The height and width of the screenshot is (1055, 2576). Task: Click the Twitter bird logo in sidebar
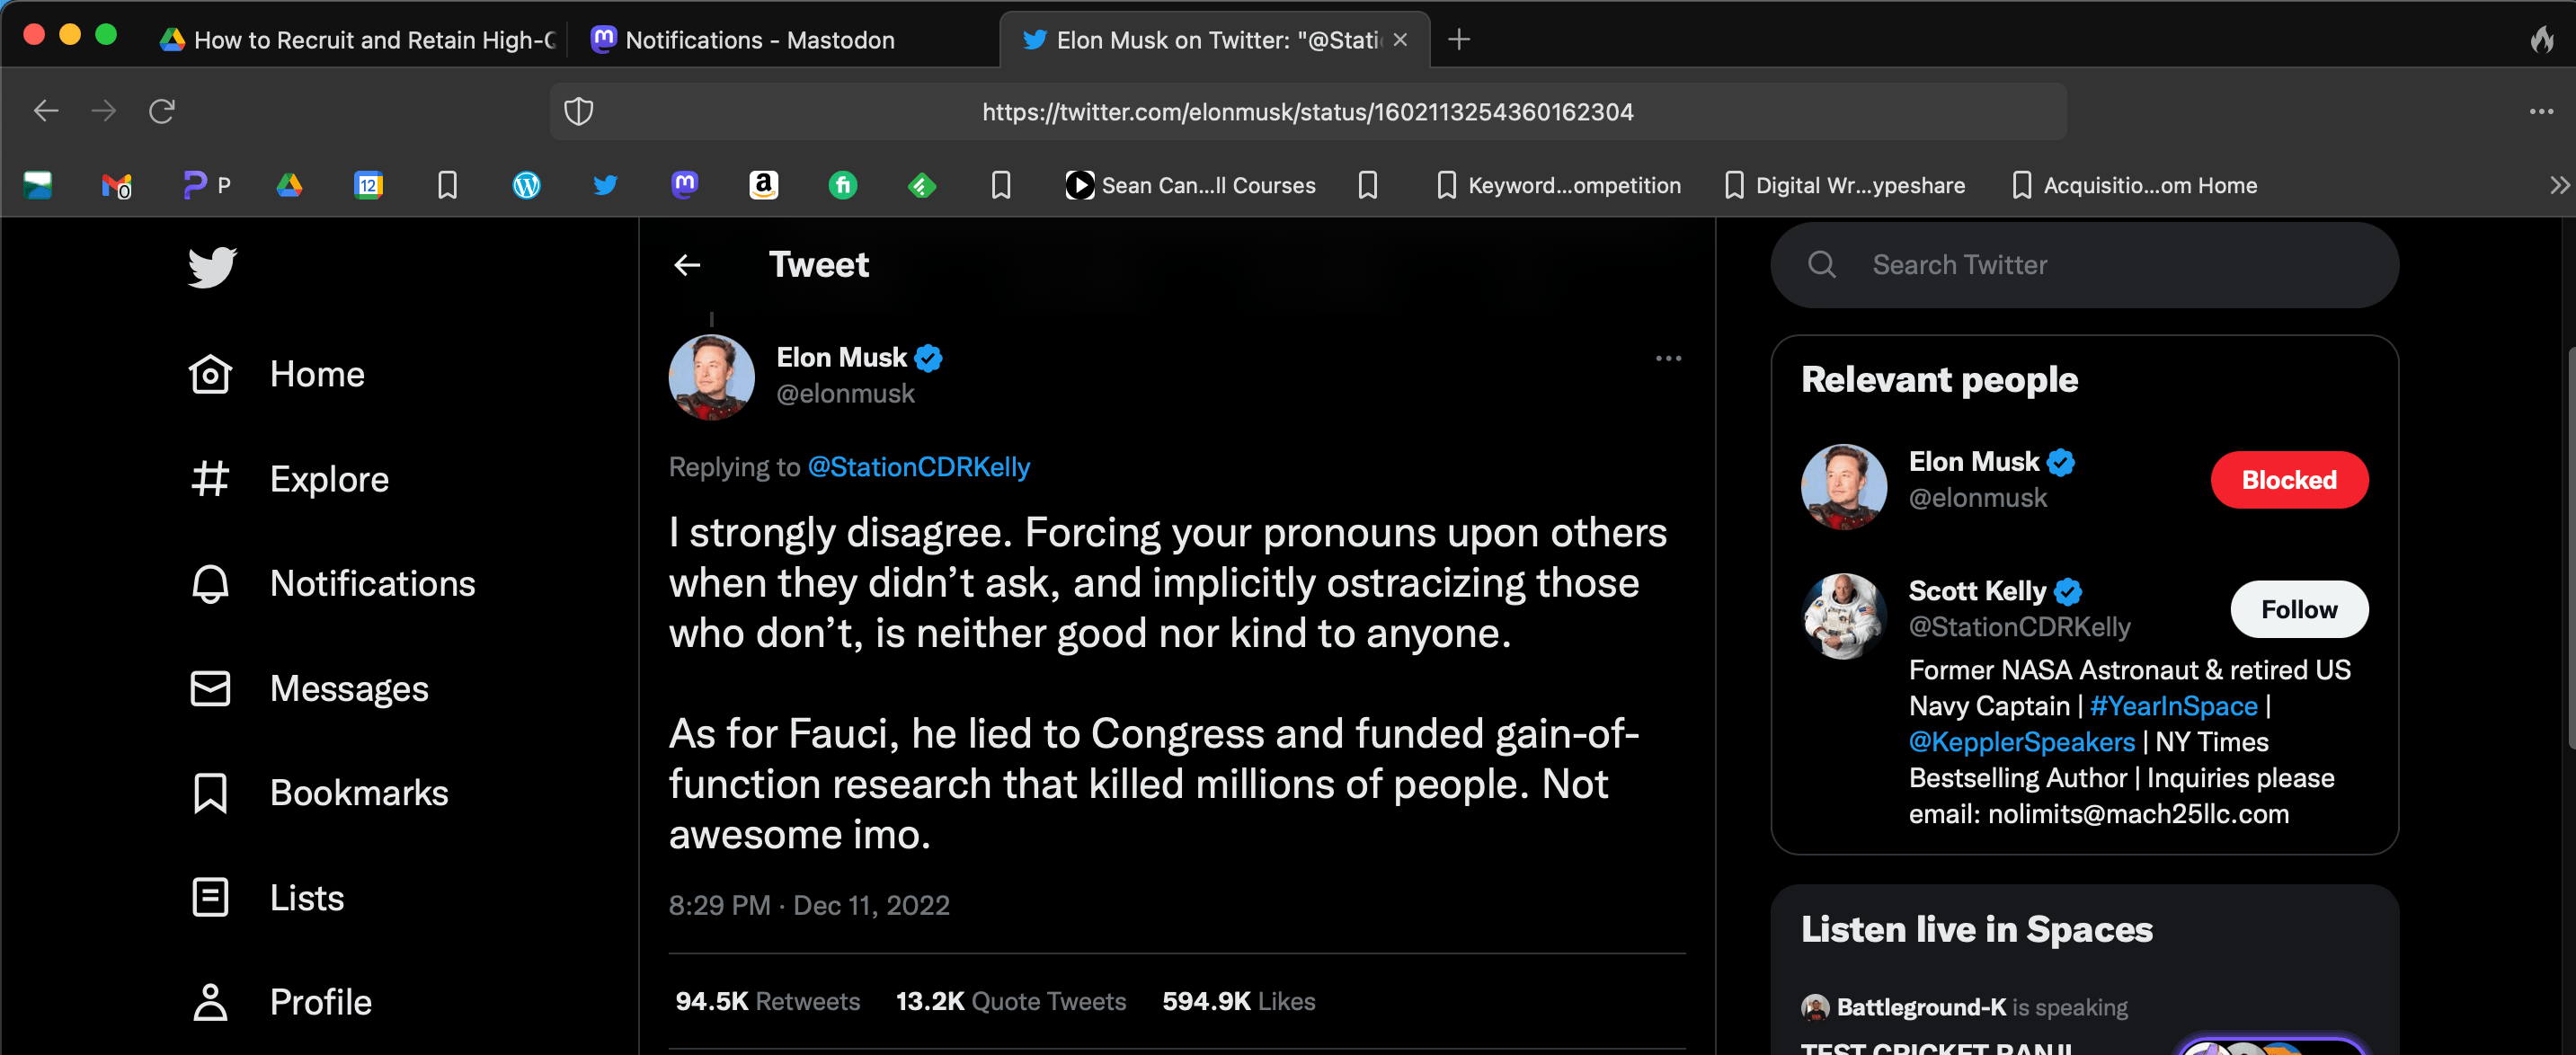(212, 266)
